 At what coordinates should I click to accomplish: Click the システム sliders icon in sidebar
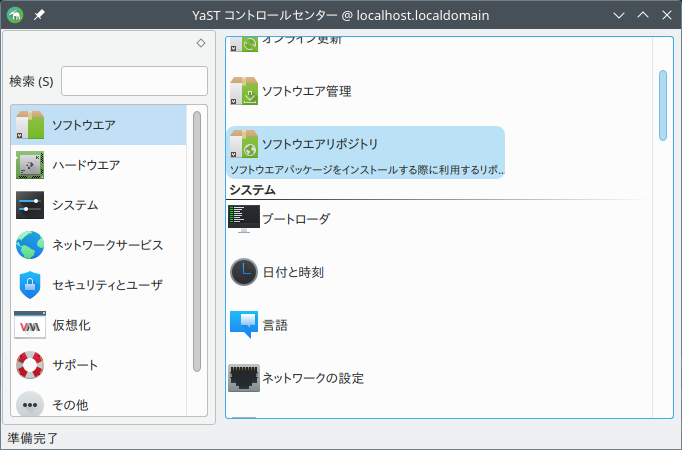coord(30,205)
